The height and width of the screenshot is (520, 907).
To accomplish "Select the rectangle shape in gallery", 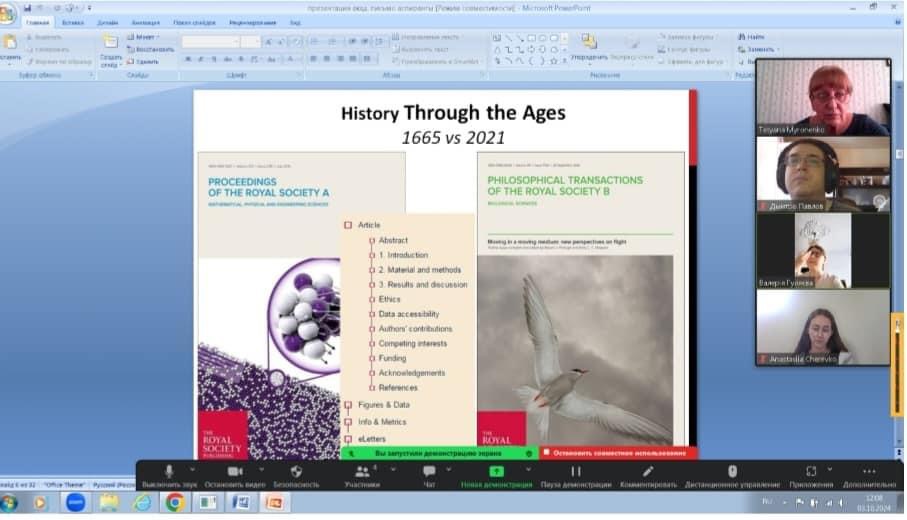I will tap(531, 38).
